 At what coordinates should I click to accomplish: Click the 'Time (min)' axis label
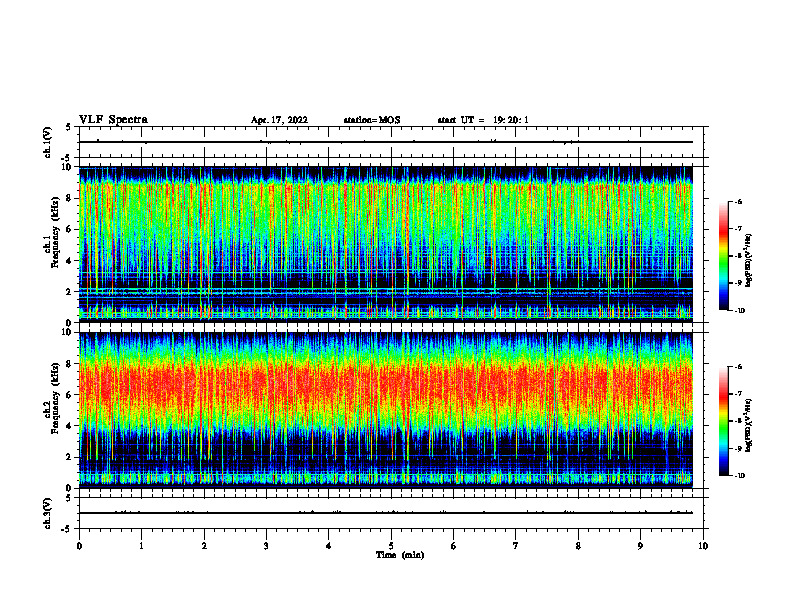coord(400,555)
